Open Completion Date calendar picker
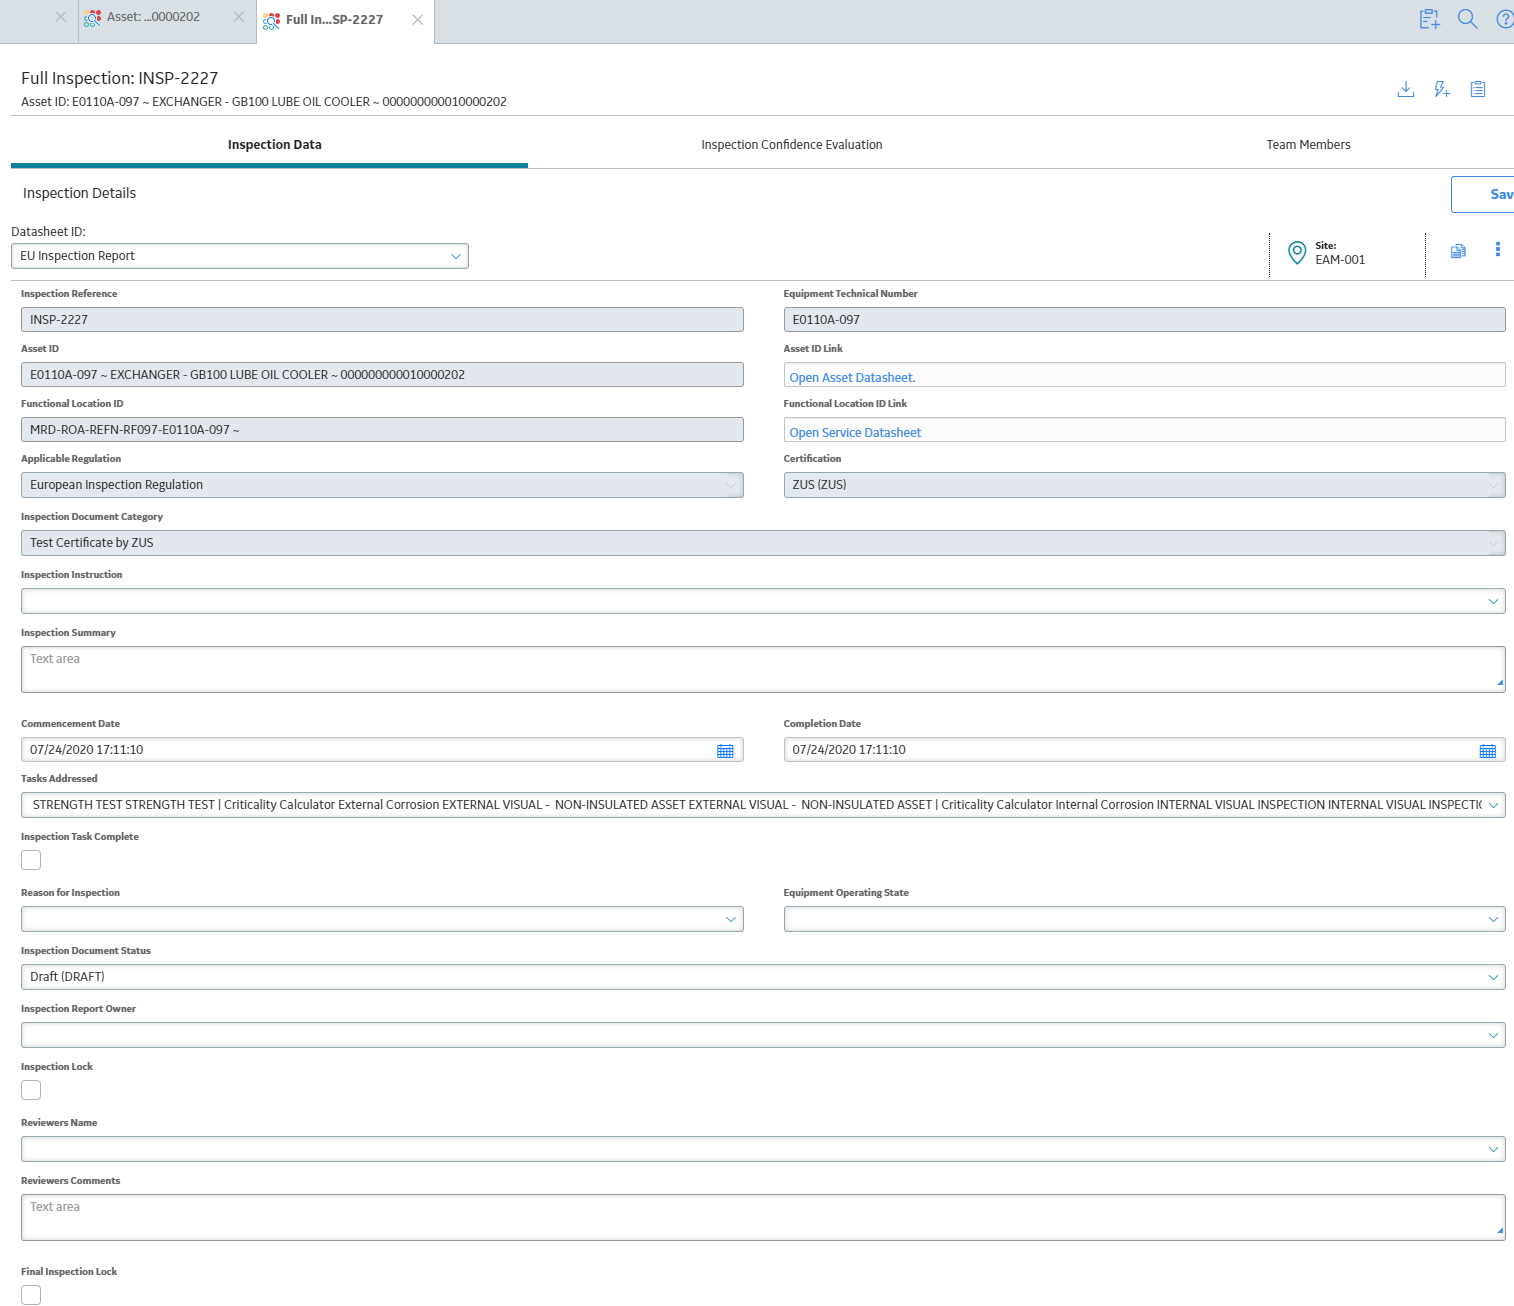 point(1487,750)
